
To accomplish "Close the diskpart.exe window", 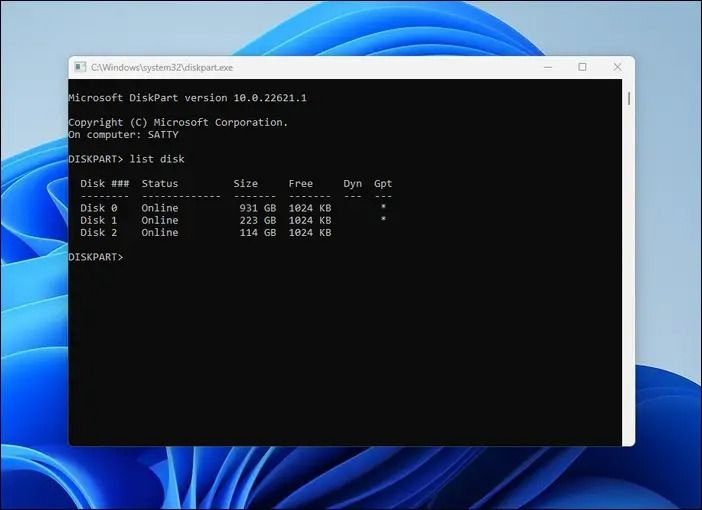I will [617, 67].
